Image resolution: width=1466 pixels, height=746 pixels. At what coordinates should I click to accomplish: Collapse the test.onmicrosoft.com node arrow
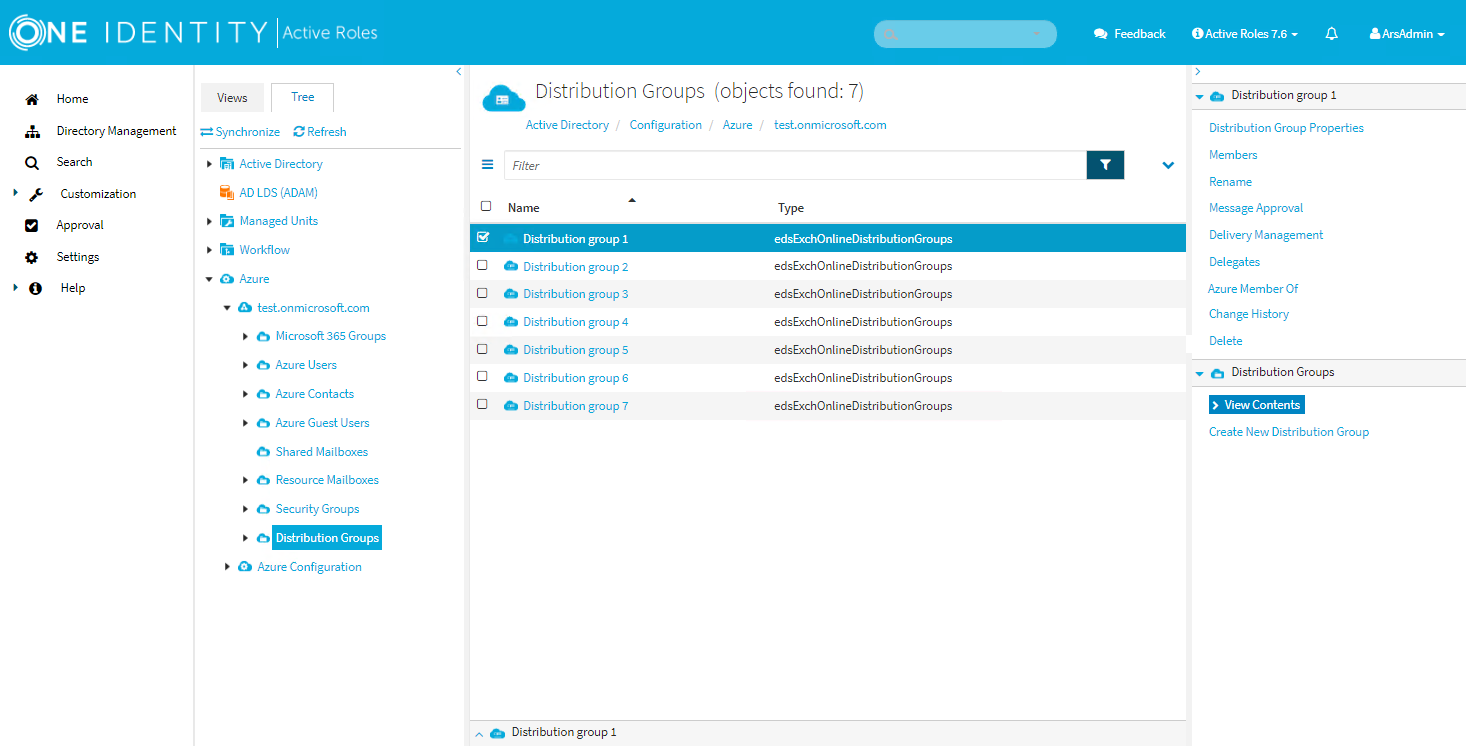point(227,308)
